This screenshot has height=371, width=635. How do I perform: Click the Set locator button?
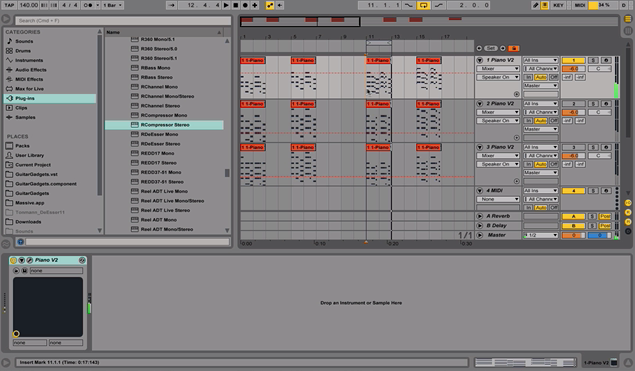(490, 48)
